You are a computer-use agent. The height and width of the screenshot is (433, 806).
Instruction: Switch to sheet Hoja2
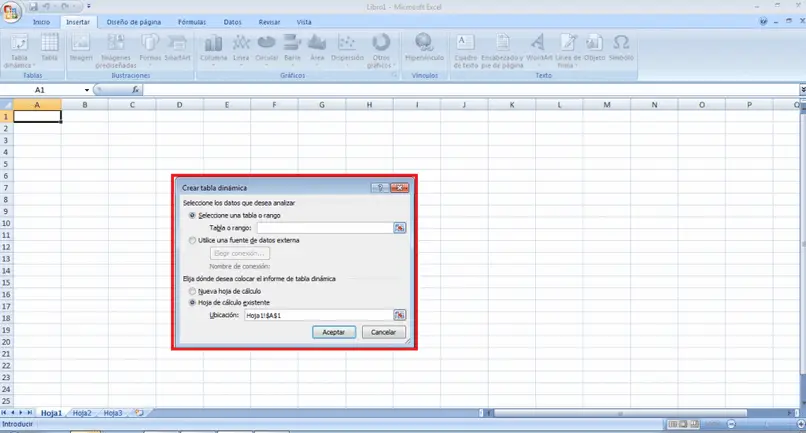82,413
